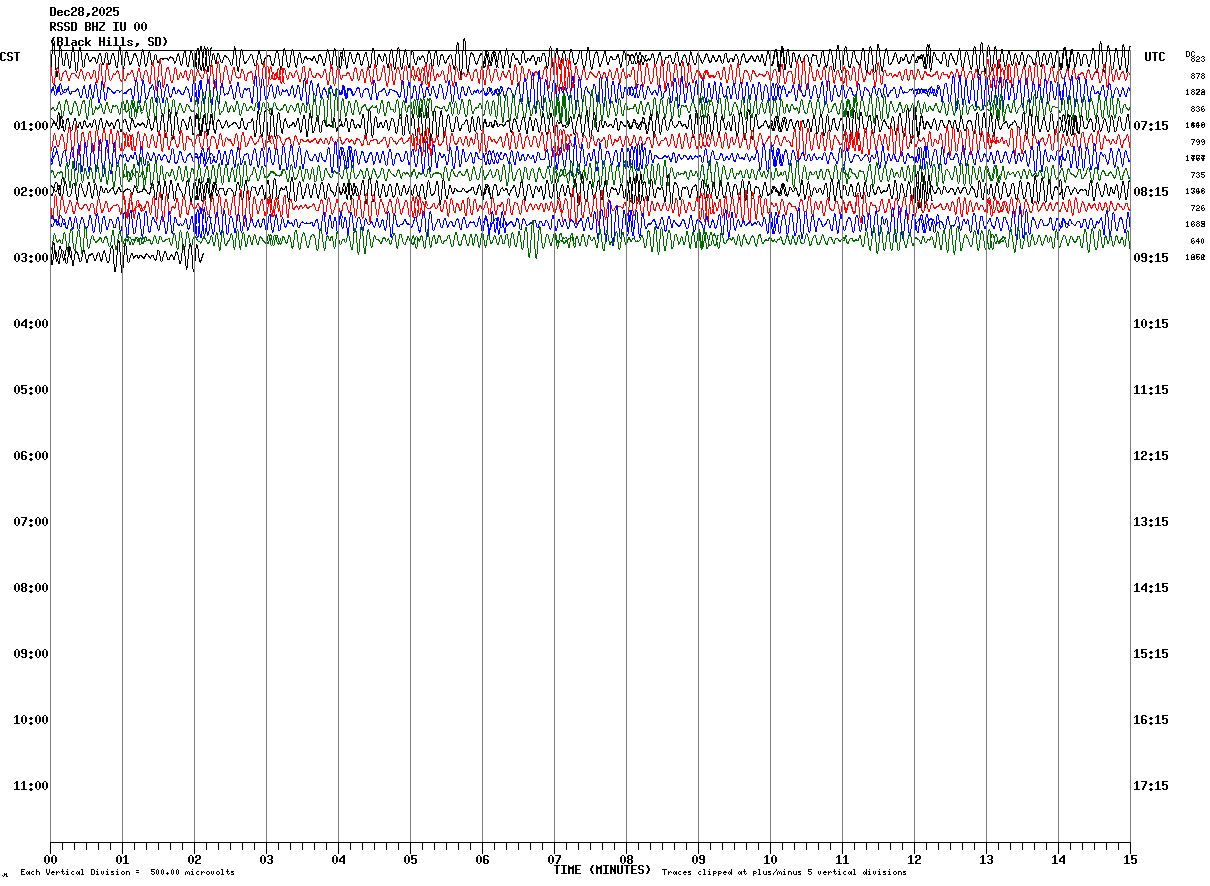Click minute "06" on the bottom axis
Viewport: 1210px width, 886px height.
pyautogui.click(x=482, y=859)
